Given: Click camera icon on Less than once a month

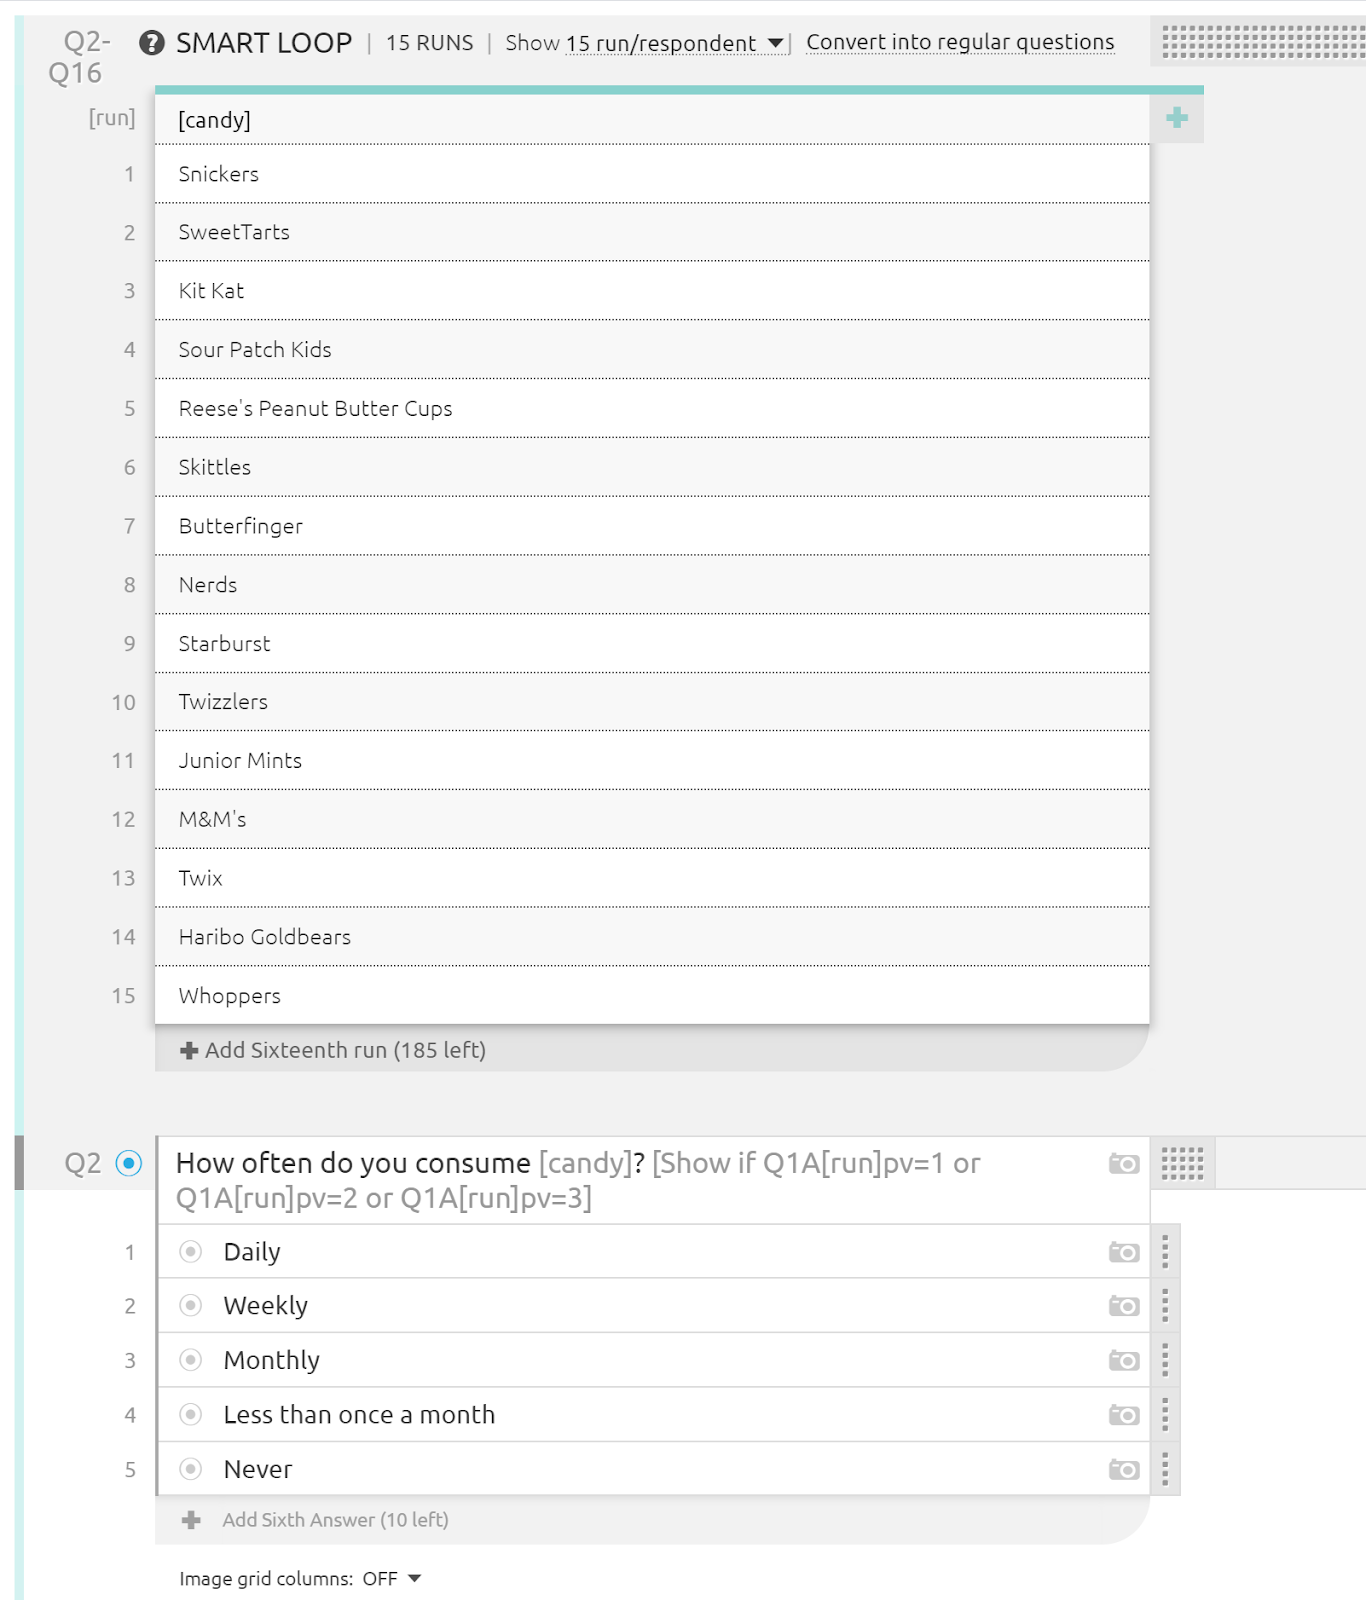Looking at the screenshot, I should (x=1124, y=1415).
